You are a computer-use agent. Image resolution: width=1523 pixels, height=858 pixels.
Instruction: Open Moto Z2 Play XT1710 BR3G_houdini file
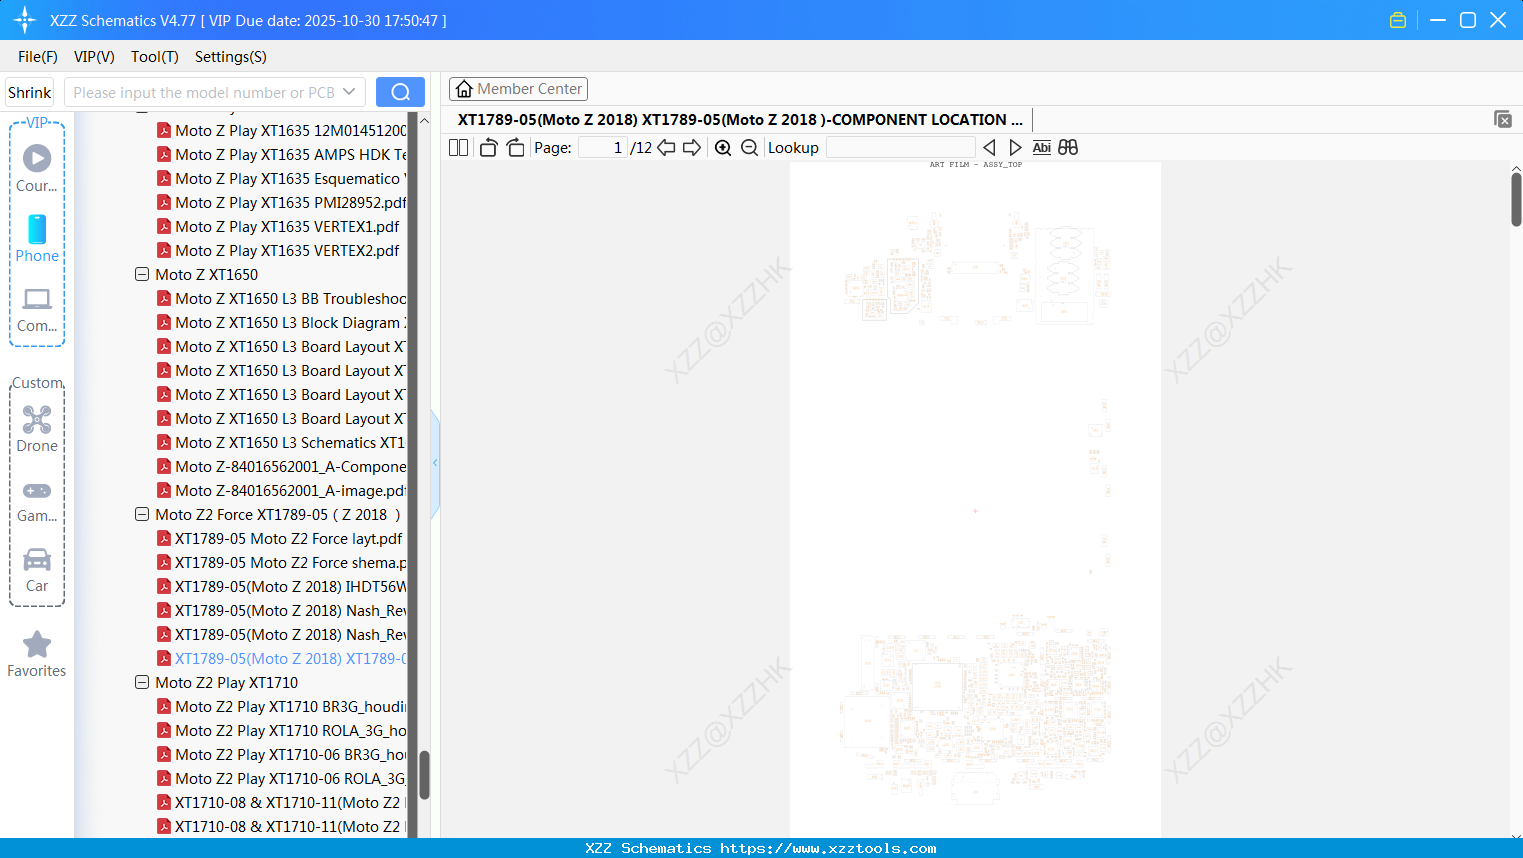pos(282,706)
